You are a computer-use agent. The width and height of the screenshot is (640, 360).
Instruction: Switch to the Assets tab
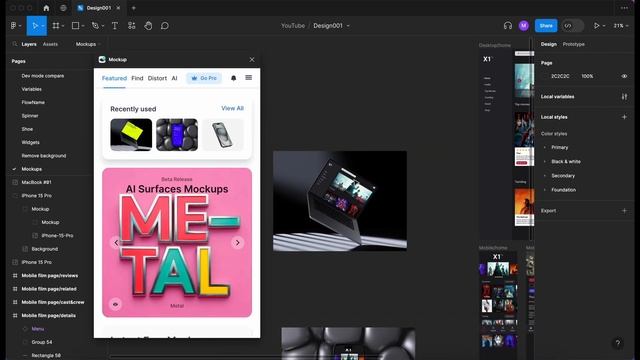pos(50,44)
